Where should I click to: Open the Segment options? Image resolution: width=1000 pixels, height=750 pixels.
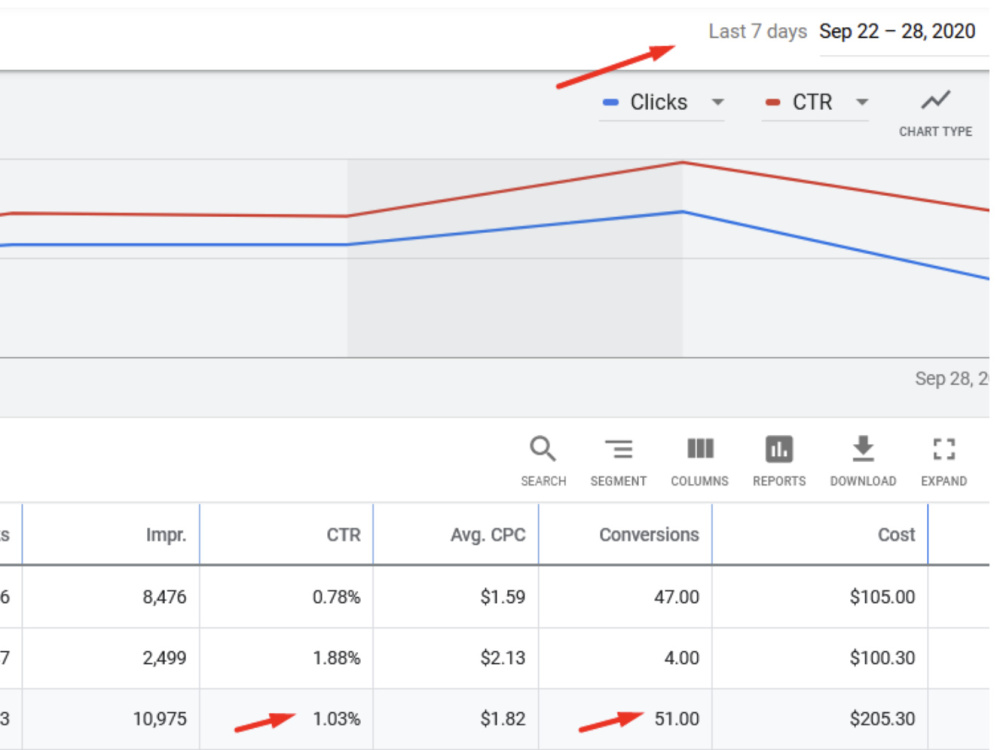618,461
